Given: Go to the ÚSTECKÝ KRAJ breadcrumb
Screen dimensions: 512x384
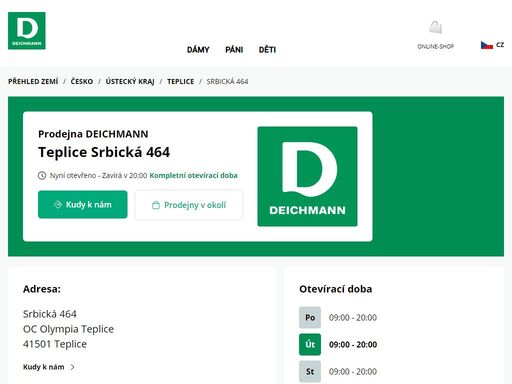Looking at the screenshot, I should [x=130, y=81].
